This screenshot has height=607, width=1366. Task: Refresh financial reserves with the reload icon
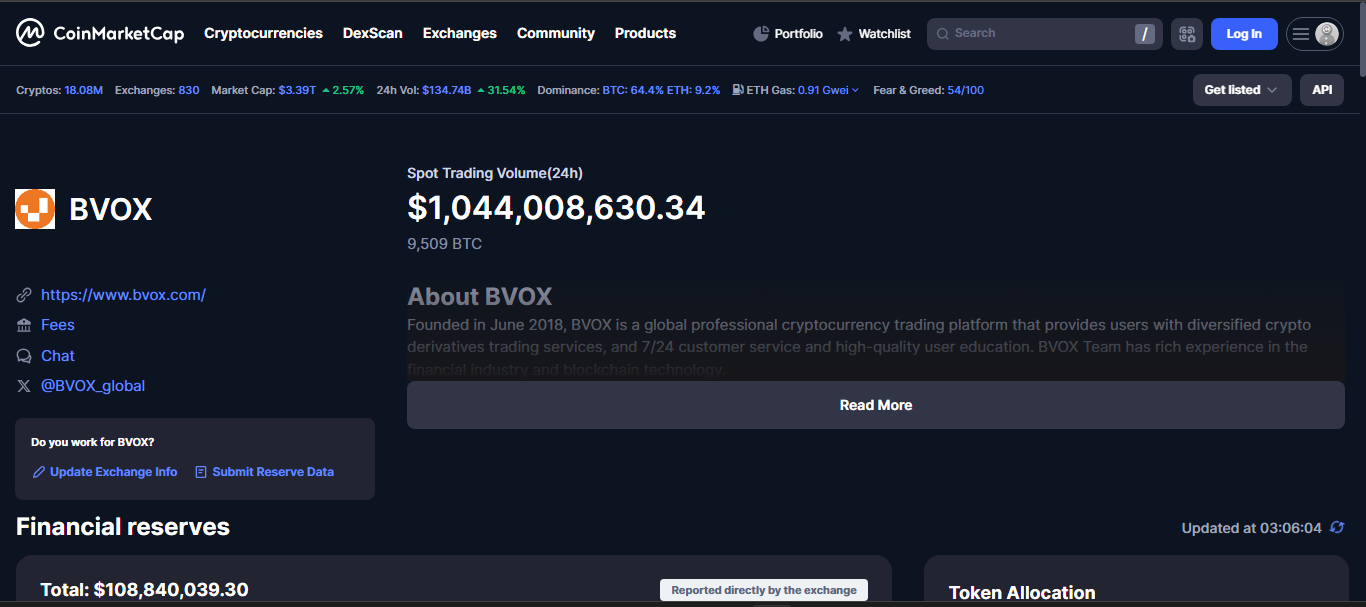(1337, 527)
